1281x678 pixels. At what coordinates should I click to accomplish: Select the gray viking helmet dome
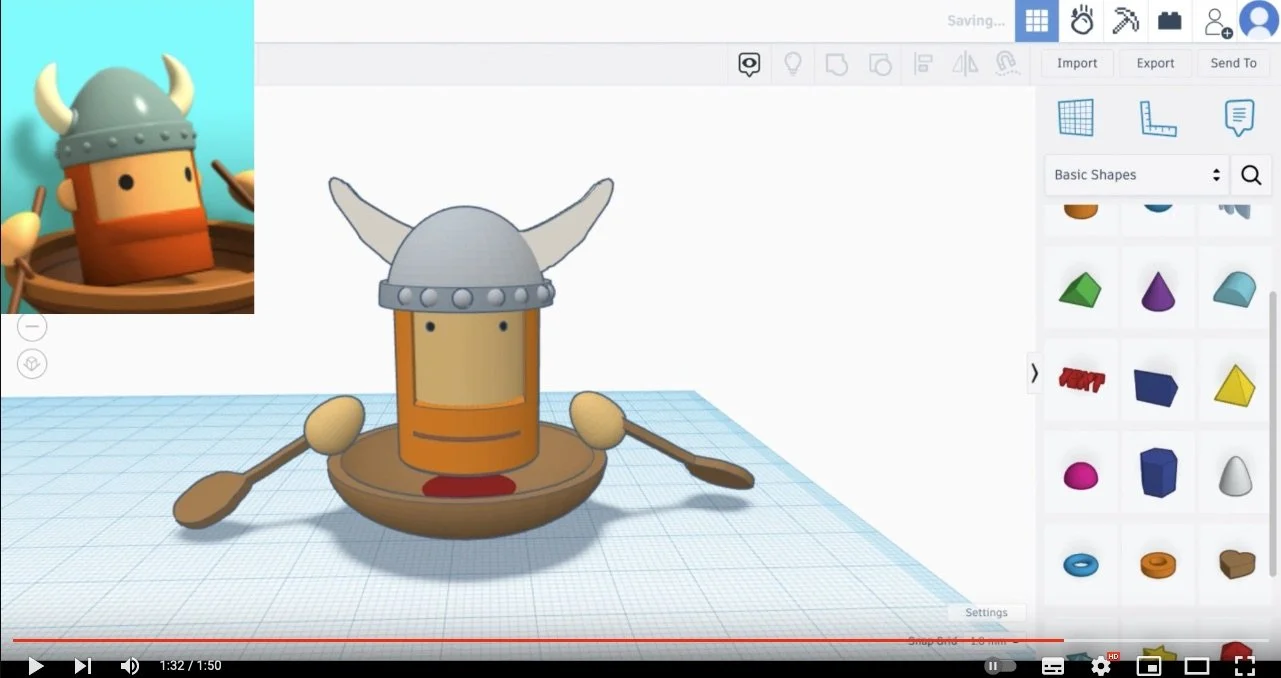[x=467, y=246]
